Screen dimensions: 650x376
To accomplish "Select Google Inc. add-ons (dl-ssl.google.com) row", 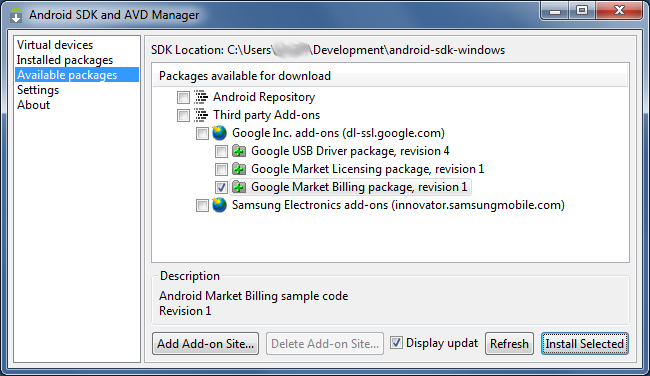I will [x=338, y=133].
